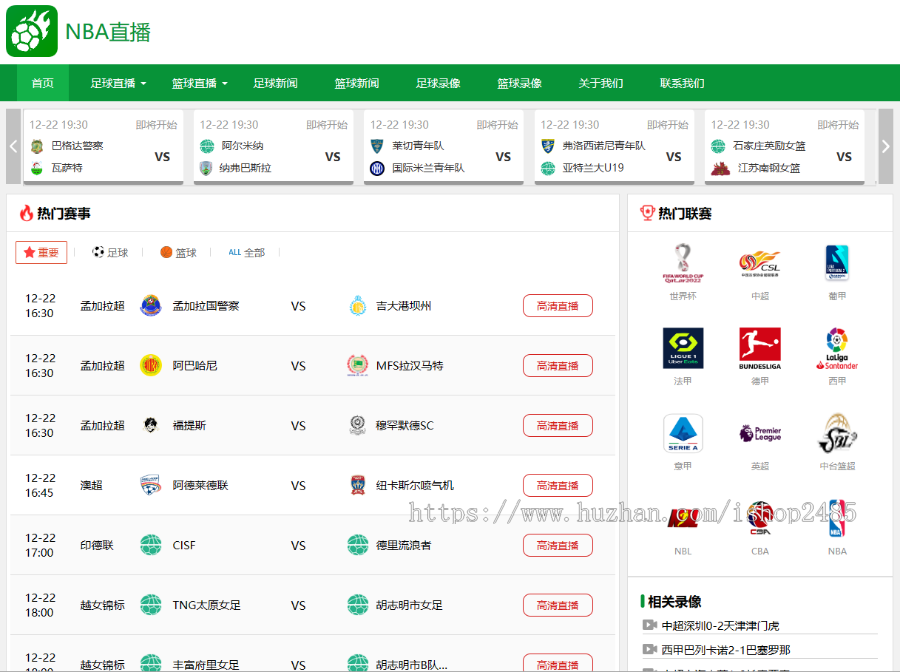Screen dimensions: 900x672
Task: Click the 穆罕默德SC team badge
Action: point(358,425)
